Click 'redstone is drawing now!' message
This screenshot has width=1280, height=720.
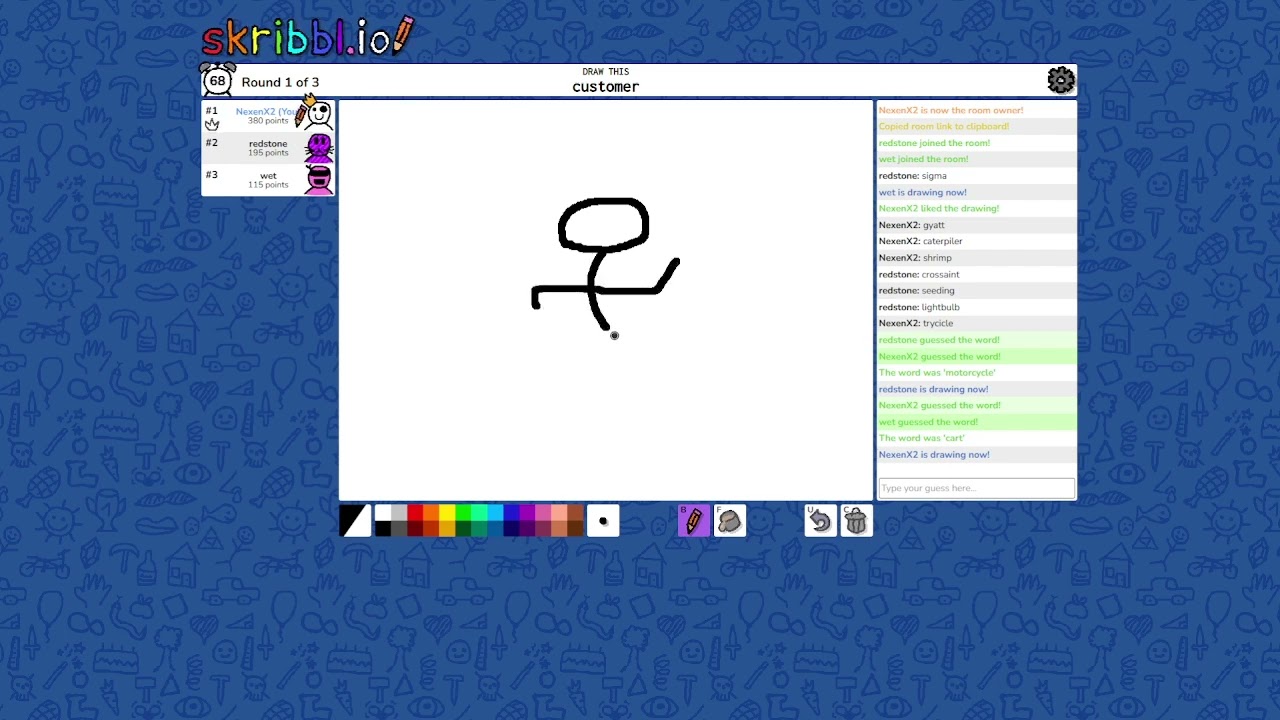tap(933, 389)
